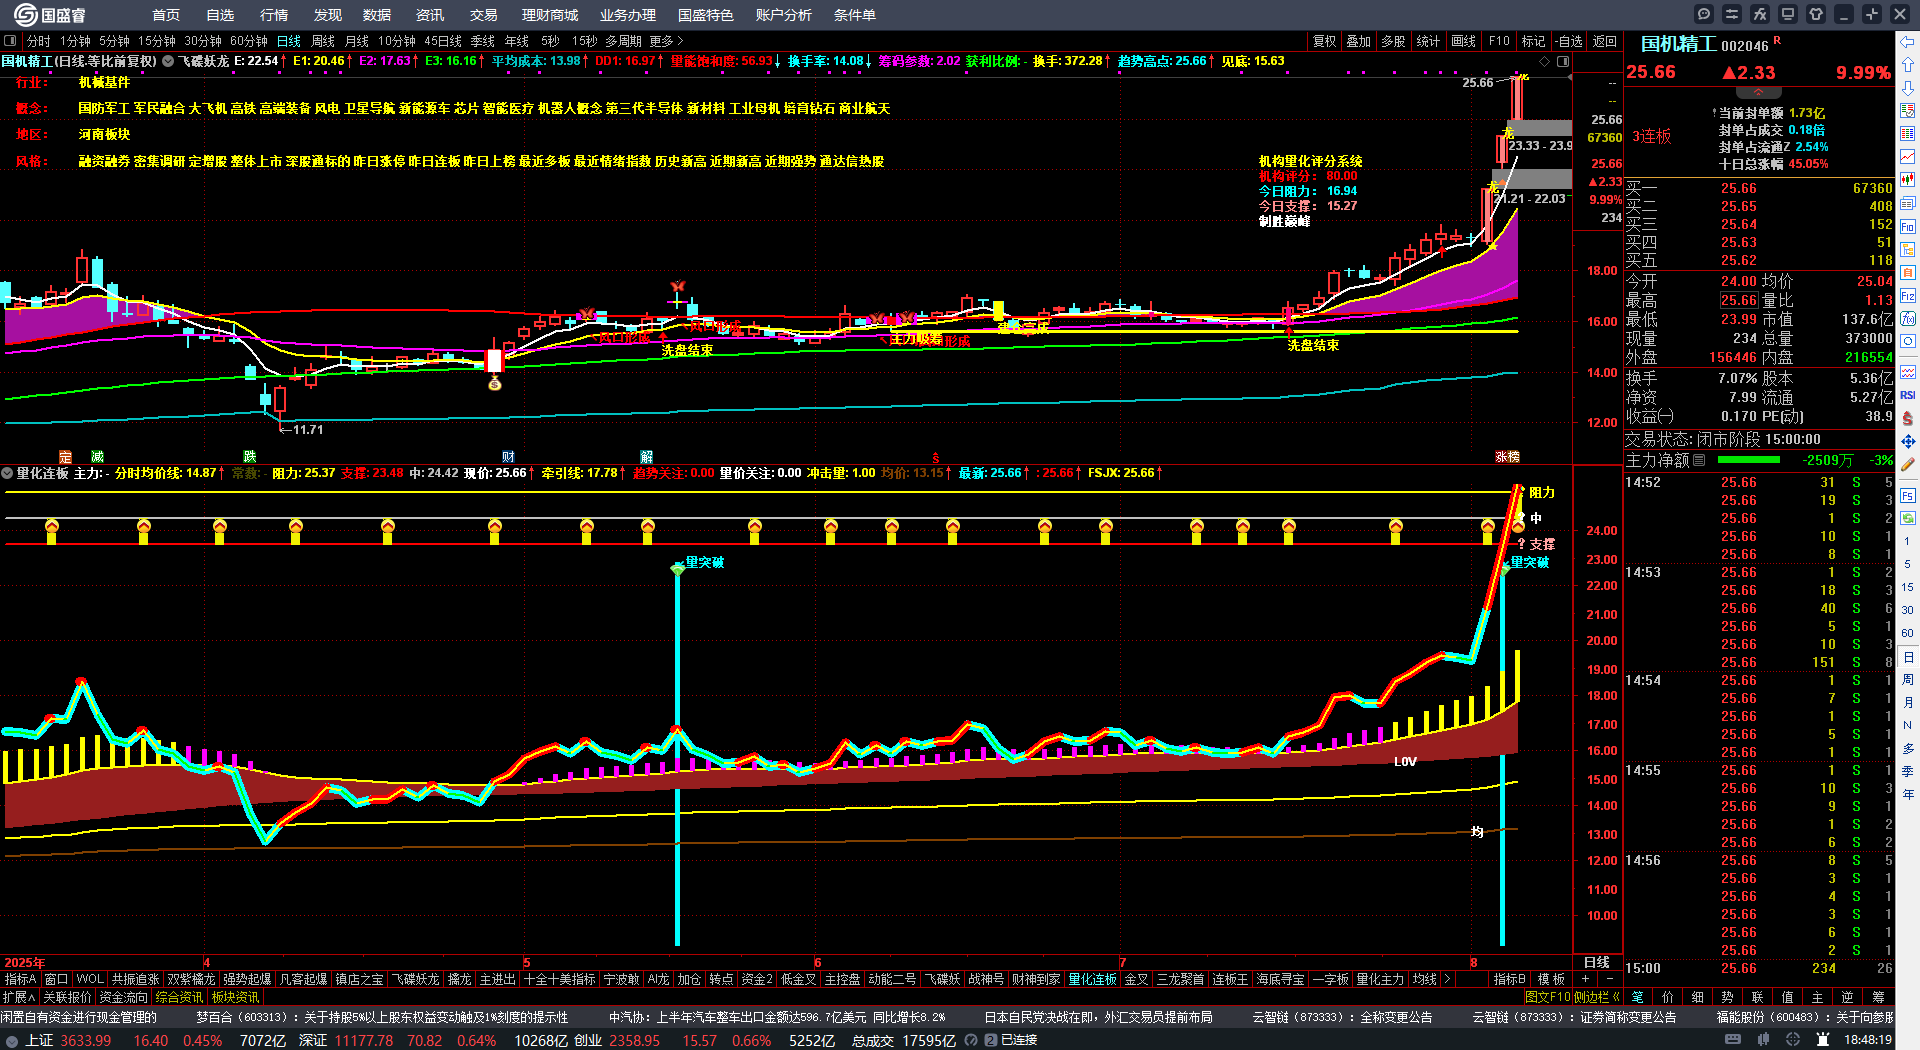Open the 账户分析 menu
The height and width of the screenshot is (1050, 1920).
784,15
